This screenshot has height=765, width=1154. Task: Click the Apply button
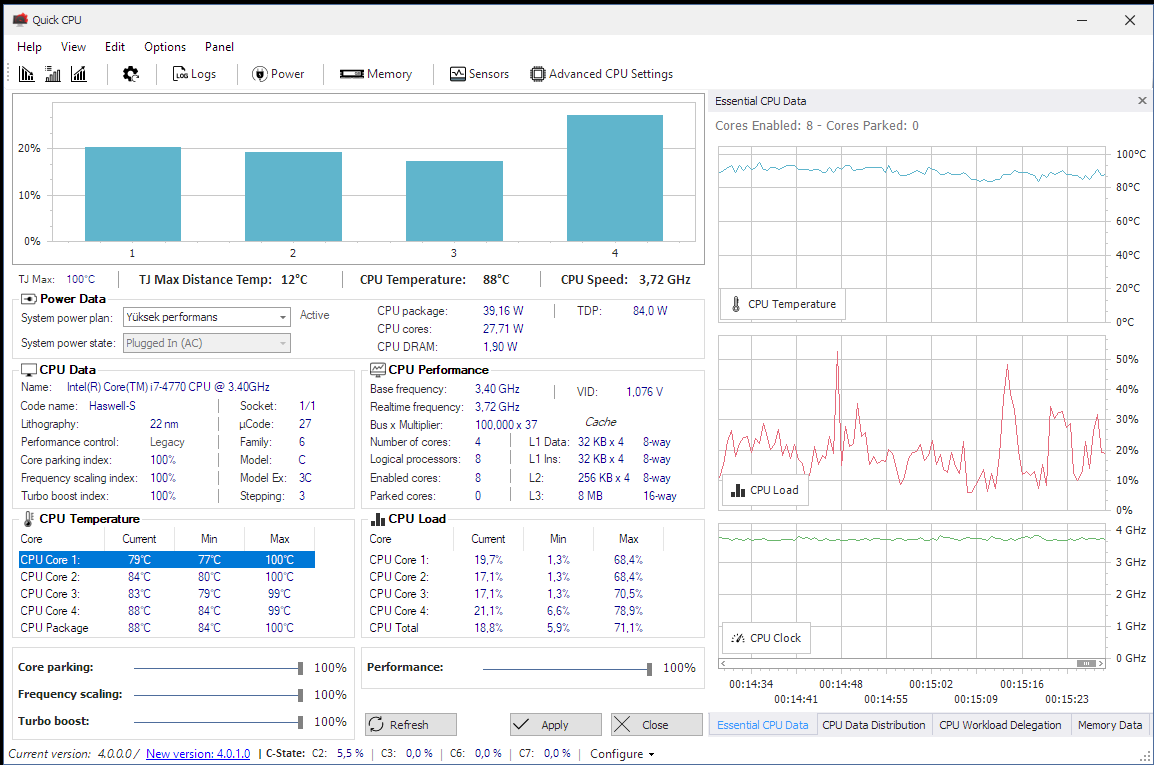click(x=556, y=725)
